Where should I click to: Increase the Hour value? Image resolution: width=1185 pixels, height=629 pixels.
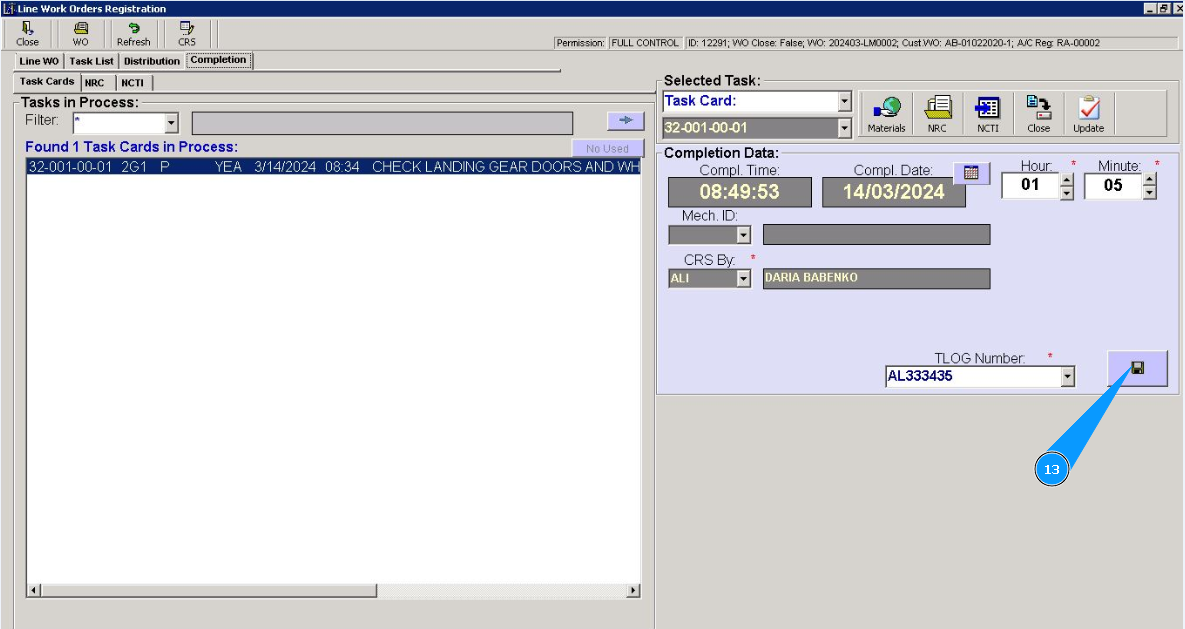[x=1066, y=180]
